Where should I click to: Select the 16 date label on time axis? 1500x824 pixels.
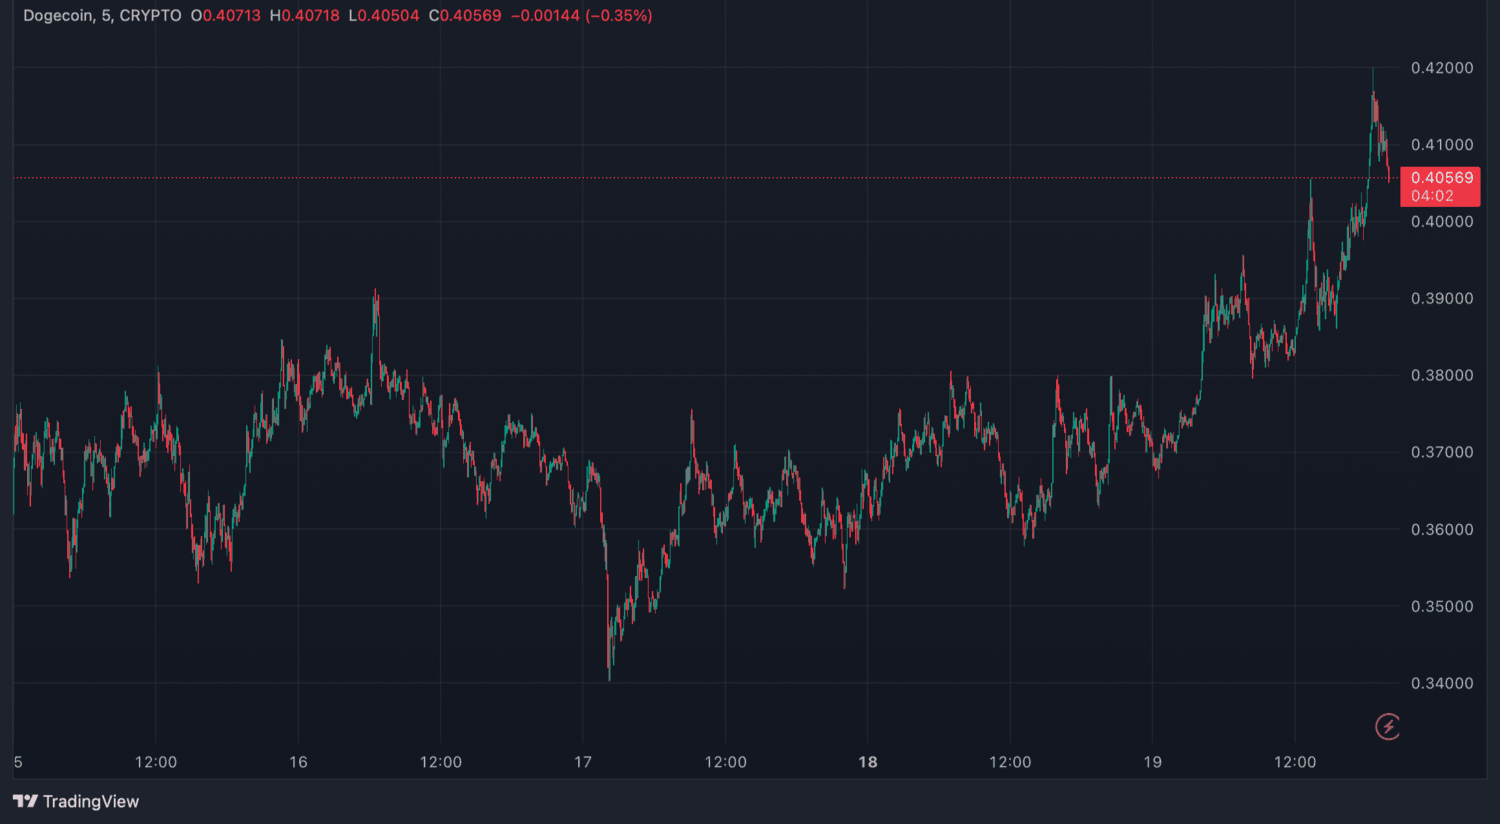[298, 762]
